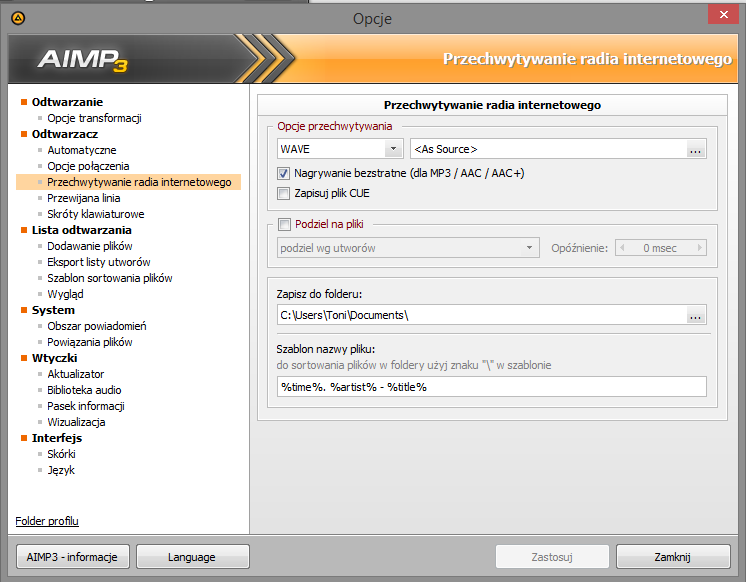Expand the podziel wg utworów dropdown
This screenshot has width=746, height=582.
click(x=408, y=247)
